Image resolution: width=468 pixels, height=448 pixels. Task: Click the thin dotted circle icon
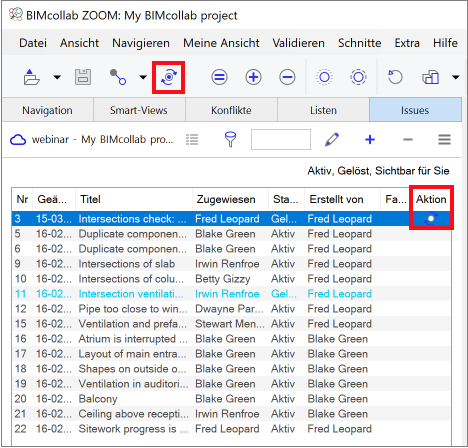[x=324, y=77]
